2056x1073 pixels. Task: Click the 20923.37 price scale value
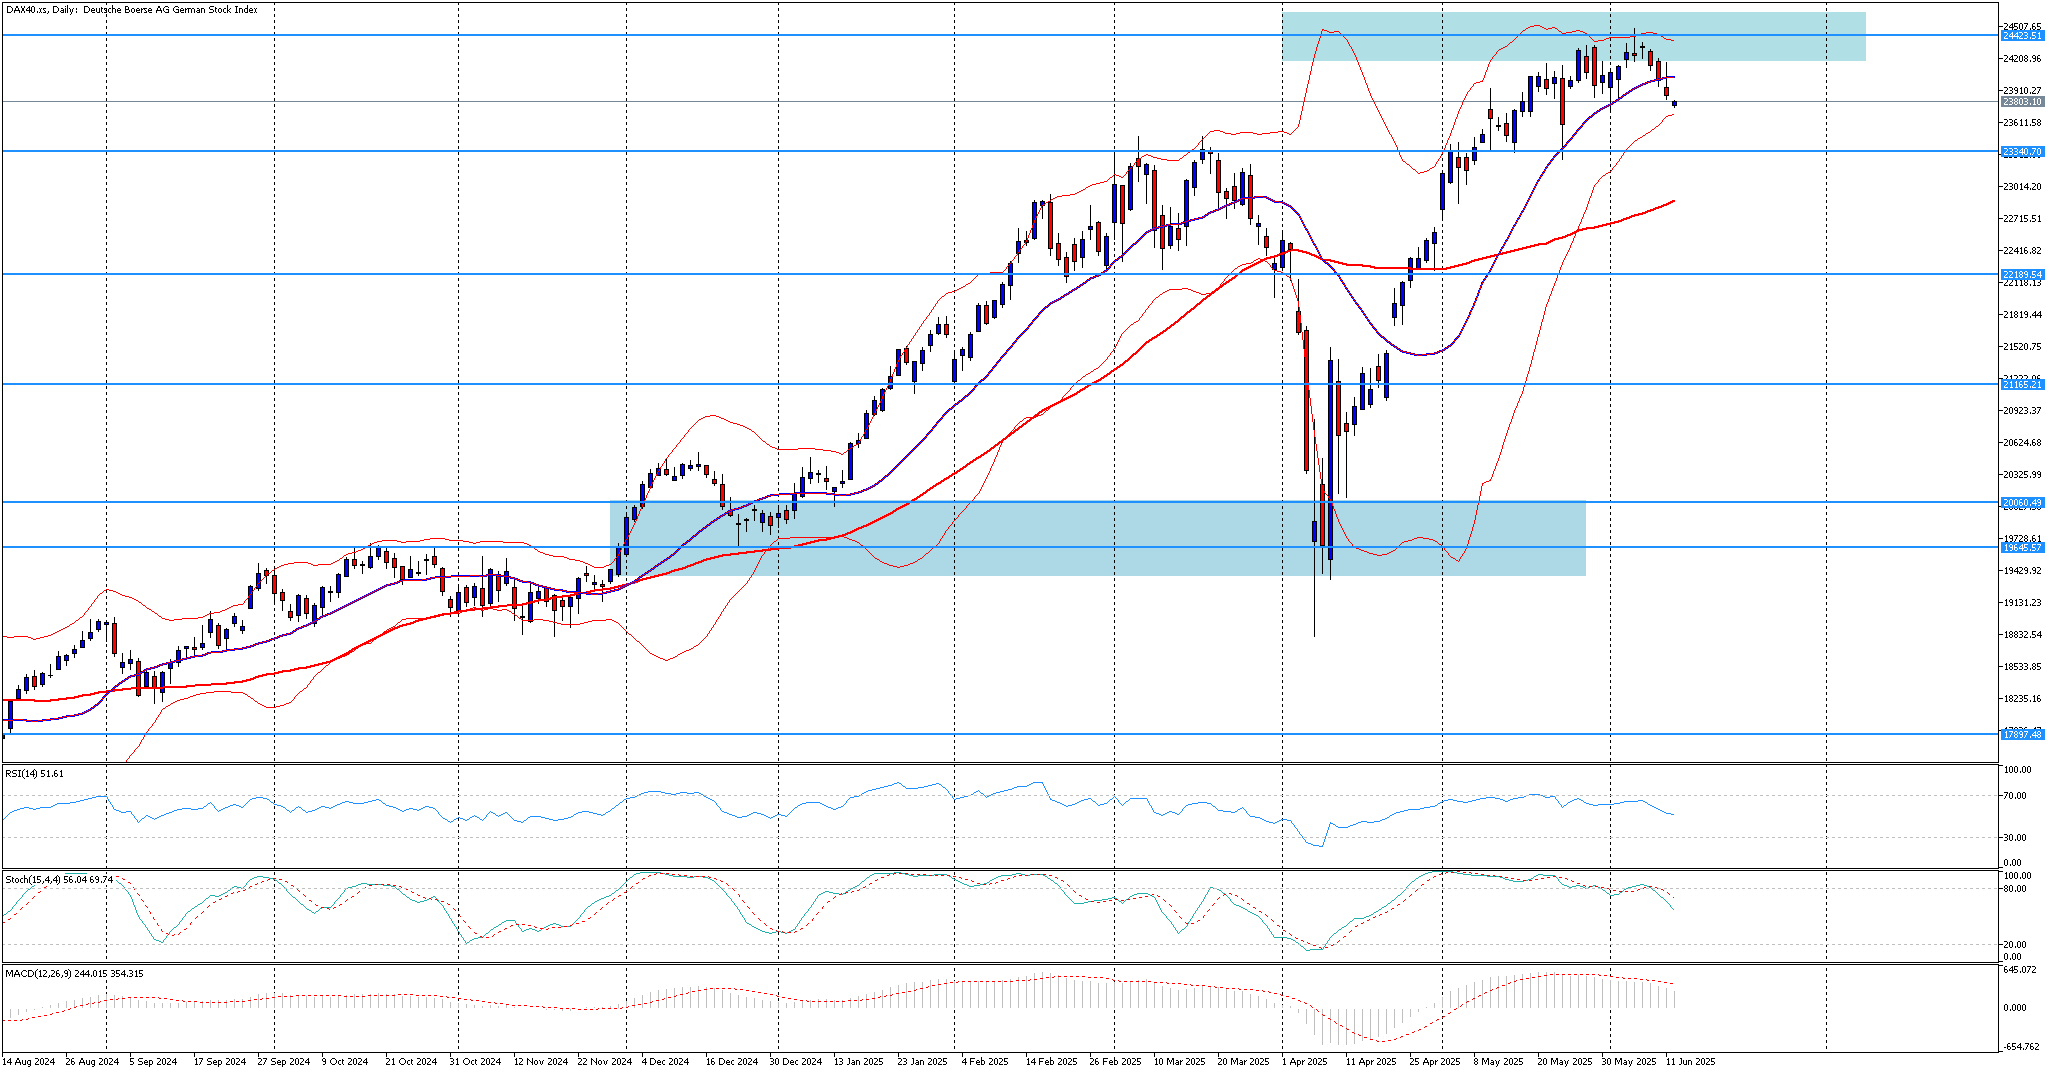2022,411
